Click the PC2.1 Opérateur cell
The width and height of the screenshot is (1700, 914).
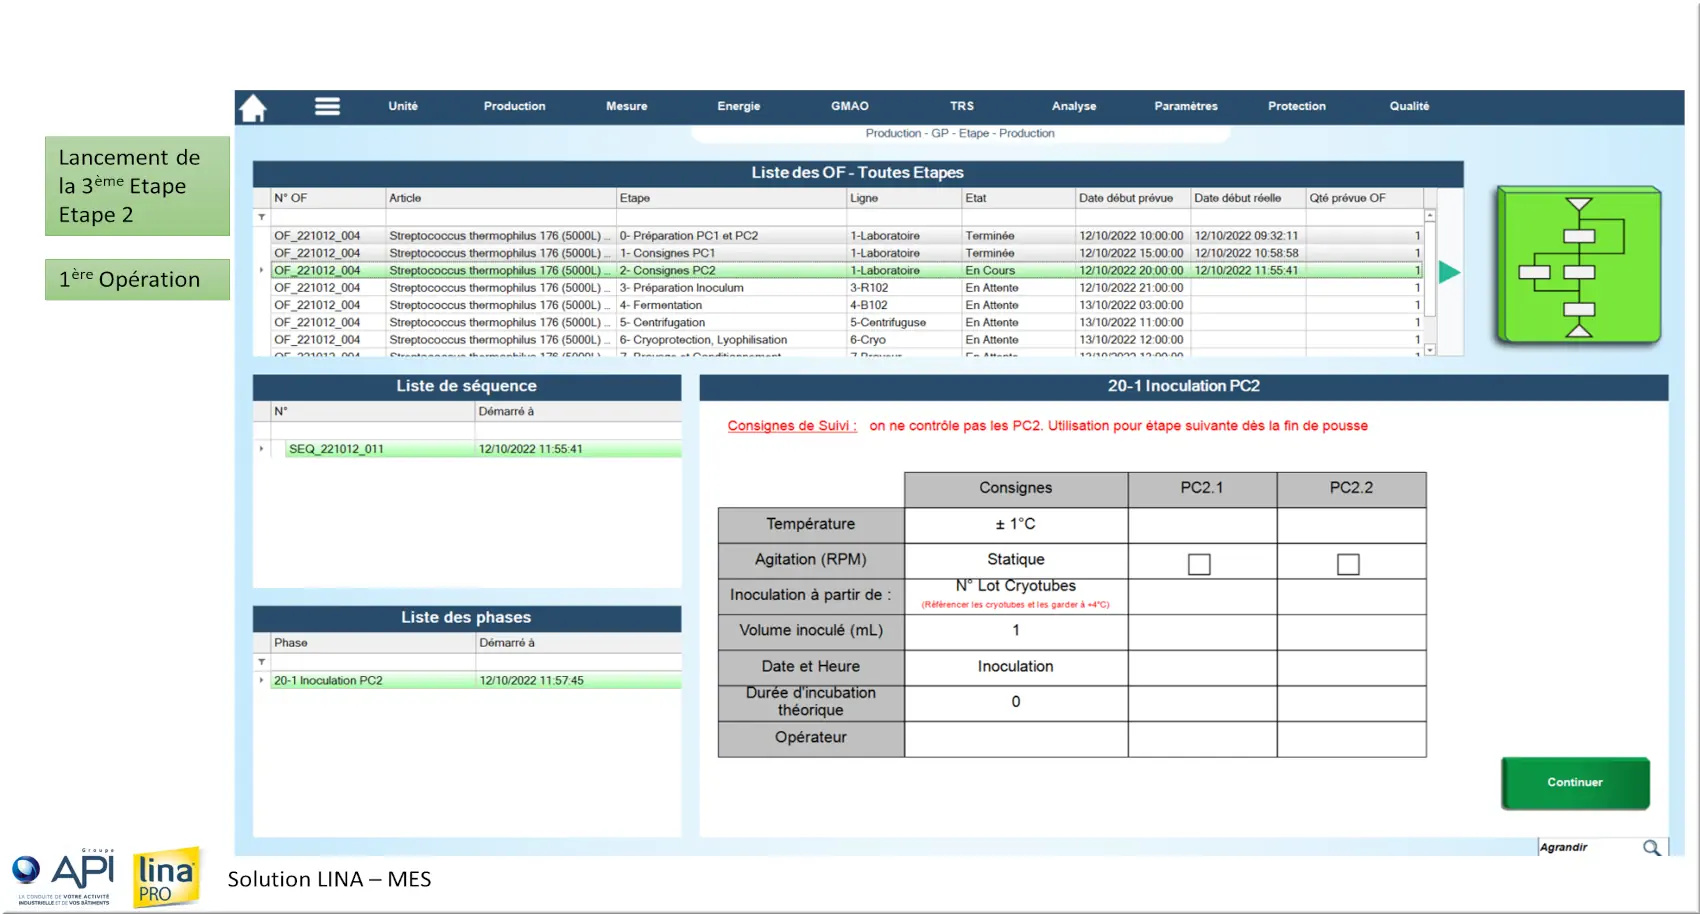[1202, 738]
